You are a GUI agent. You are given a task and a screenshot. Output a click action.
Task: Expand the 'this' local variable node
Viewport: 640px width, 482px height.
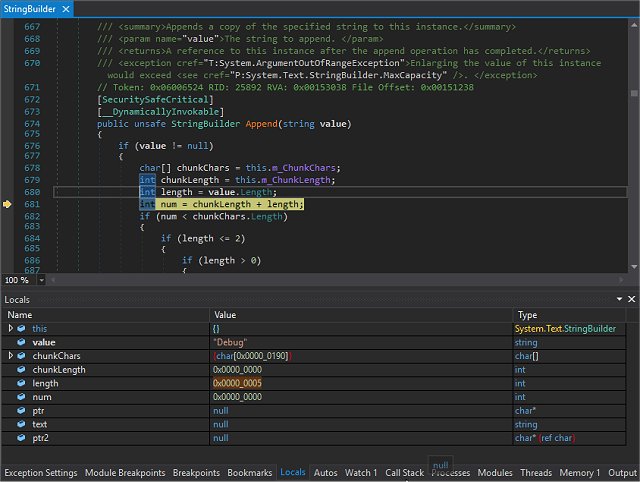tap(10, 328)
